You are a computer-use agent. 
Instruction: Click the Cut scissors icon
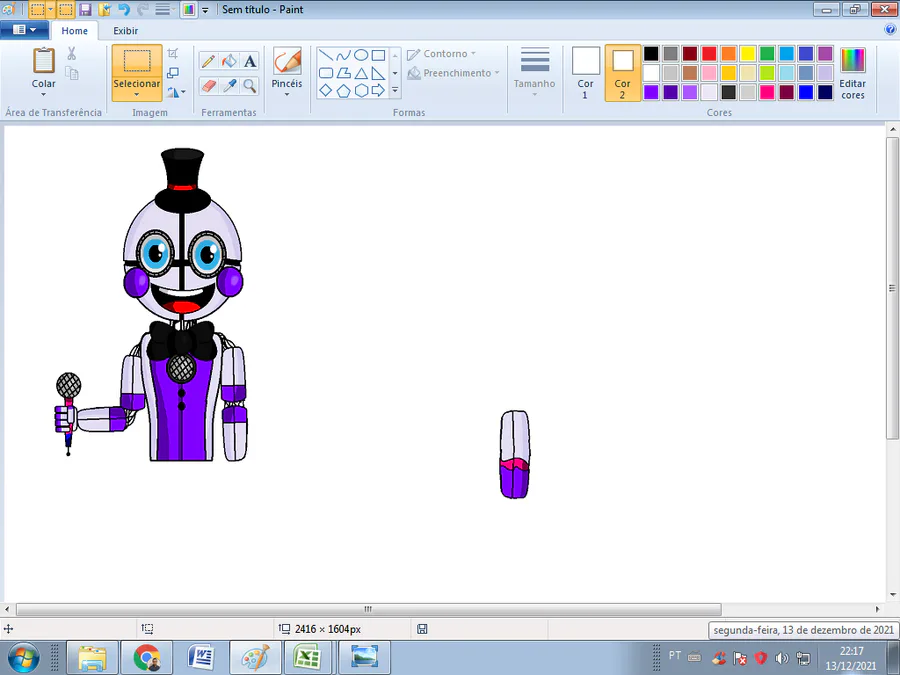click(71, 53)
